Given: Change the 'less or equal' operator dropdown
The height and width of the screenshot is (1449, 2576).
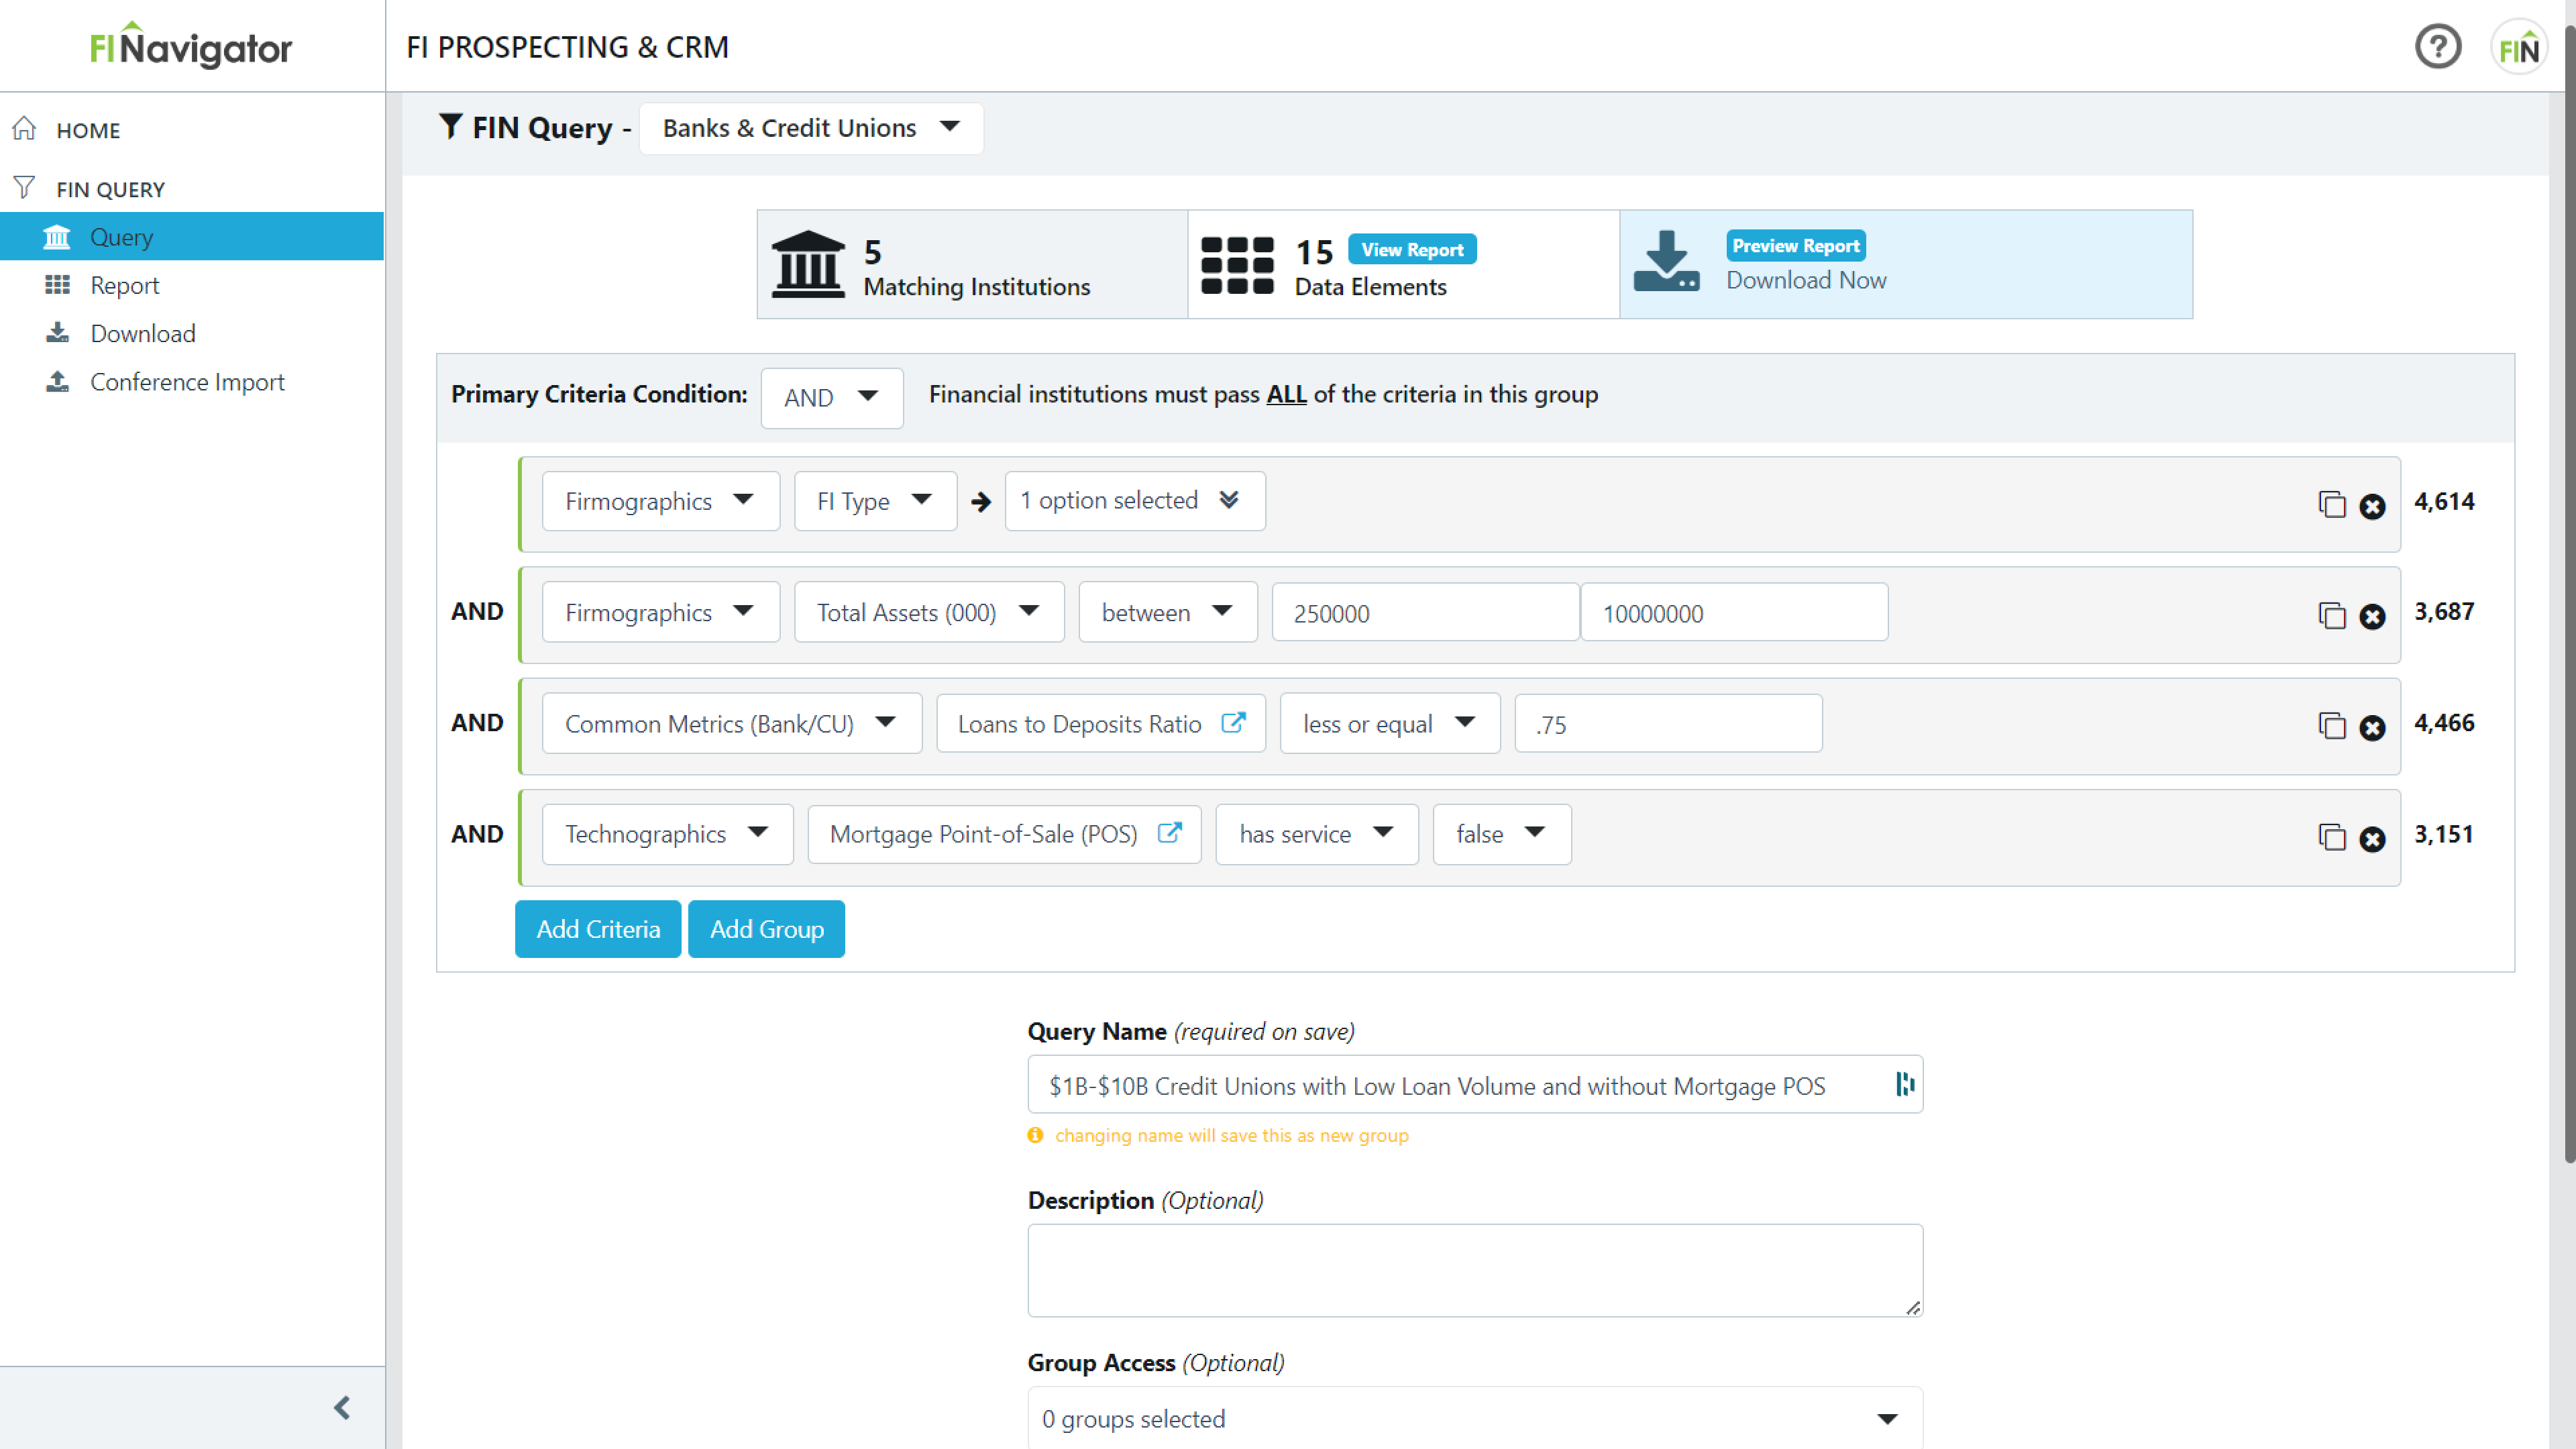Looking at the screenshot, I should pyautogui.click(x=1389, y=723).
